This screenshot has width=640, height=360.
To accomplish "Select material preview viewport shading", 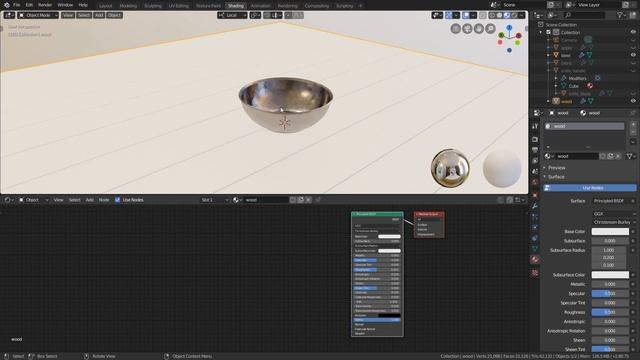I will tap(507, 15).
